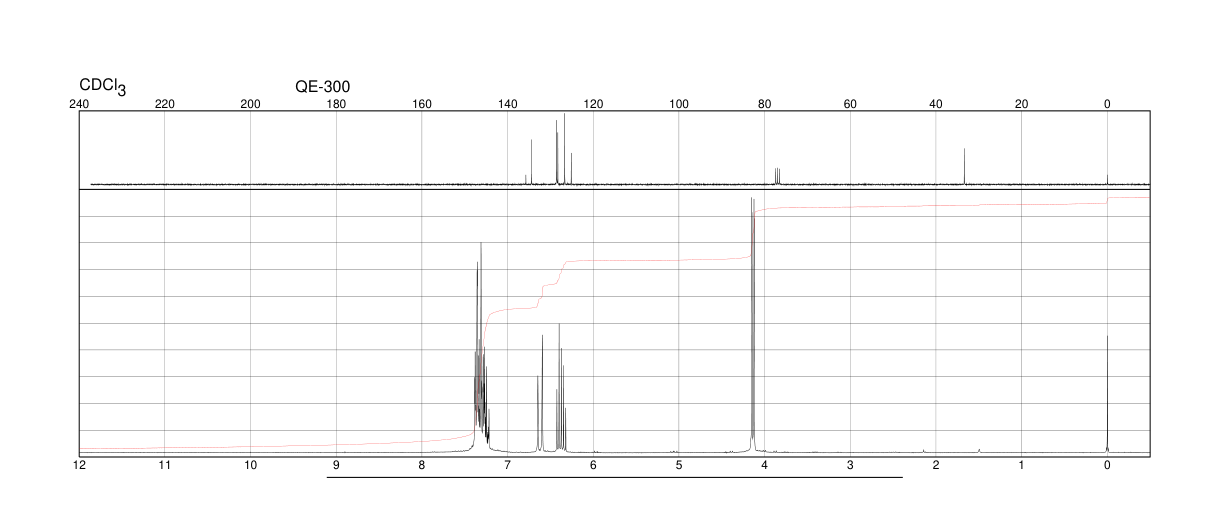This screenshot has height=528, width=1224.
Task: Click the 4 ppm proton axis label
Action: click(764, 466)
